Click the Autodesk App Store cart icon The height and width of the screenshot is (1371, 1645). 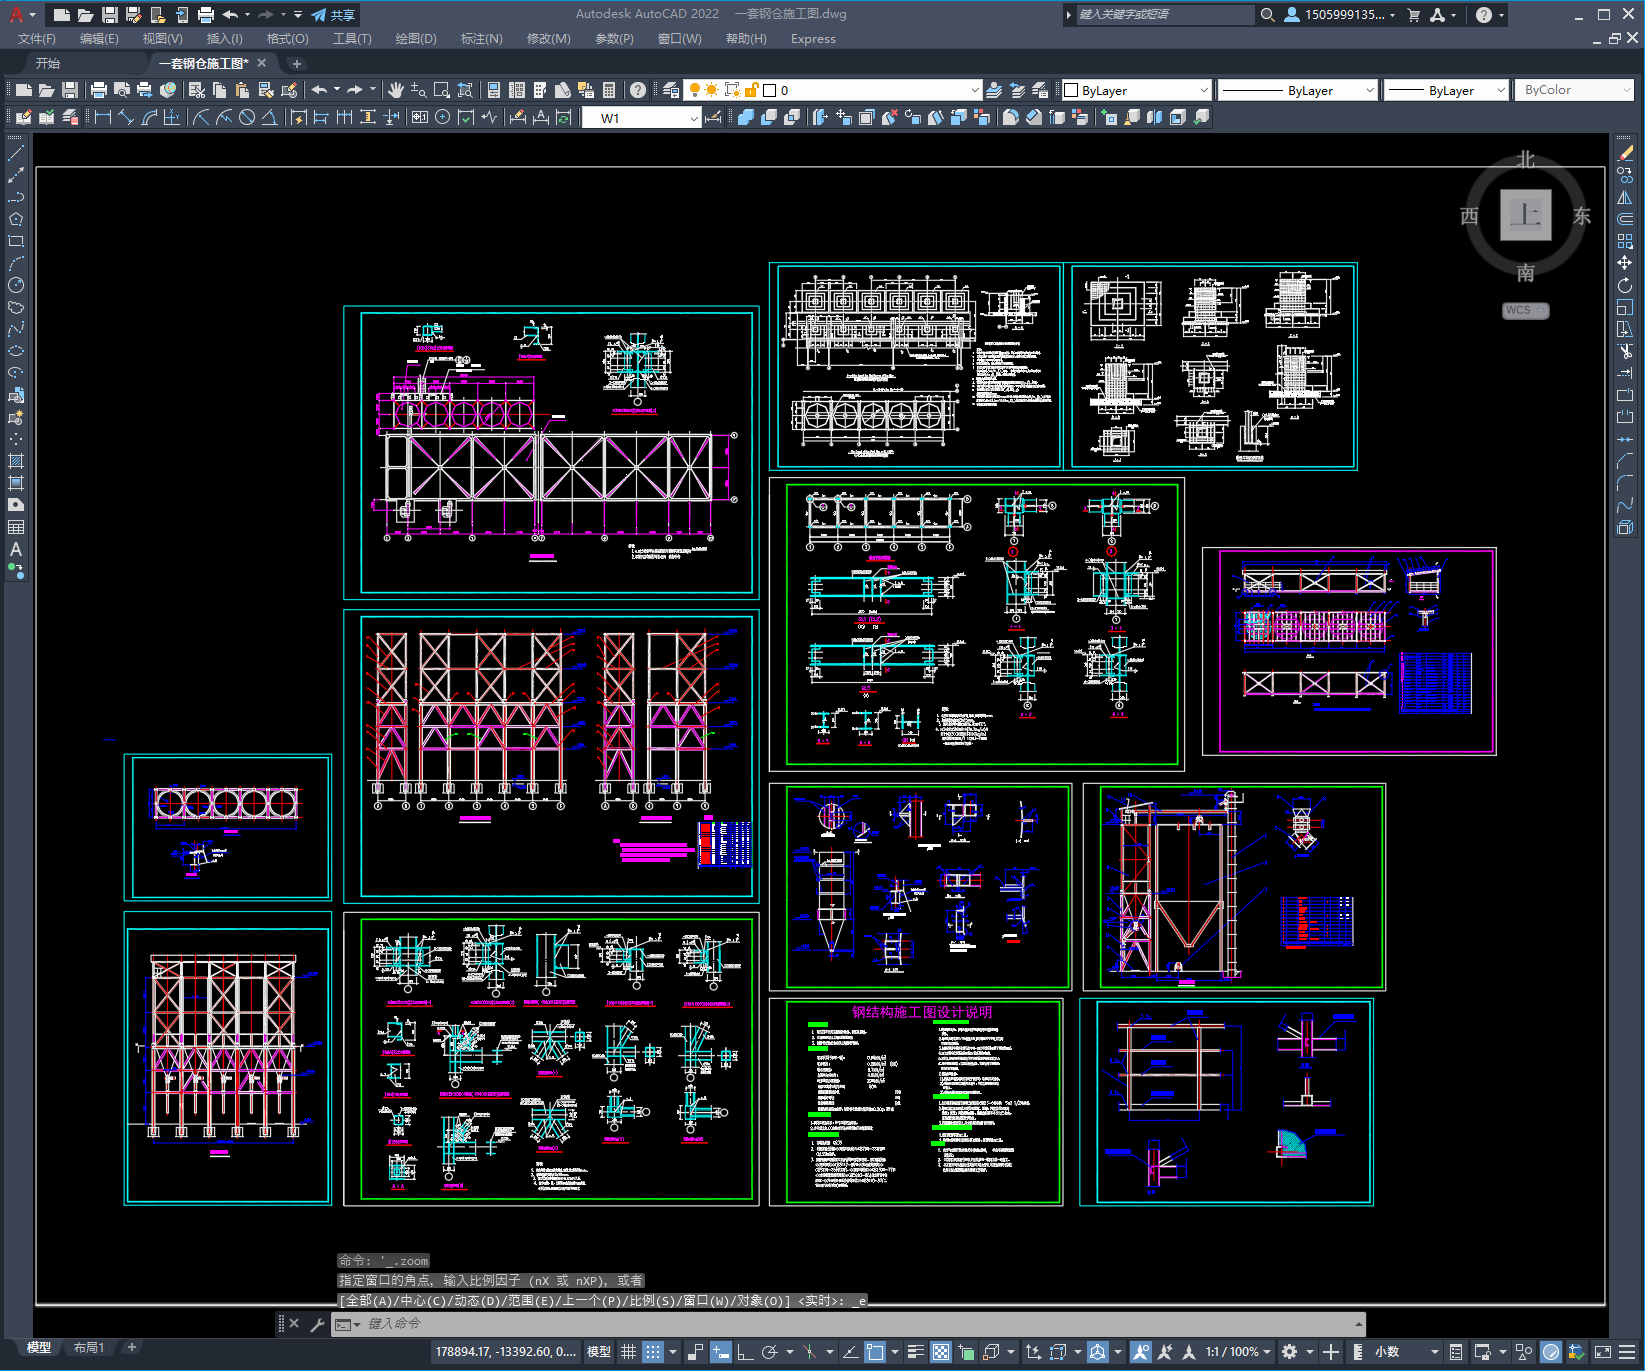1414,15
